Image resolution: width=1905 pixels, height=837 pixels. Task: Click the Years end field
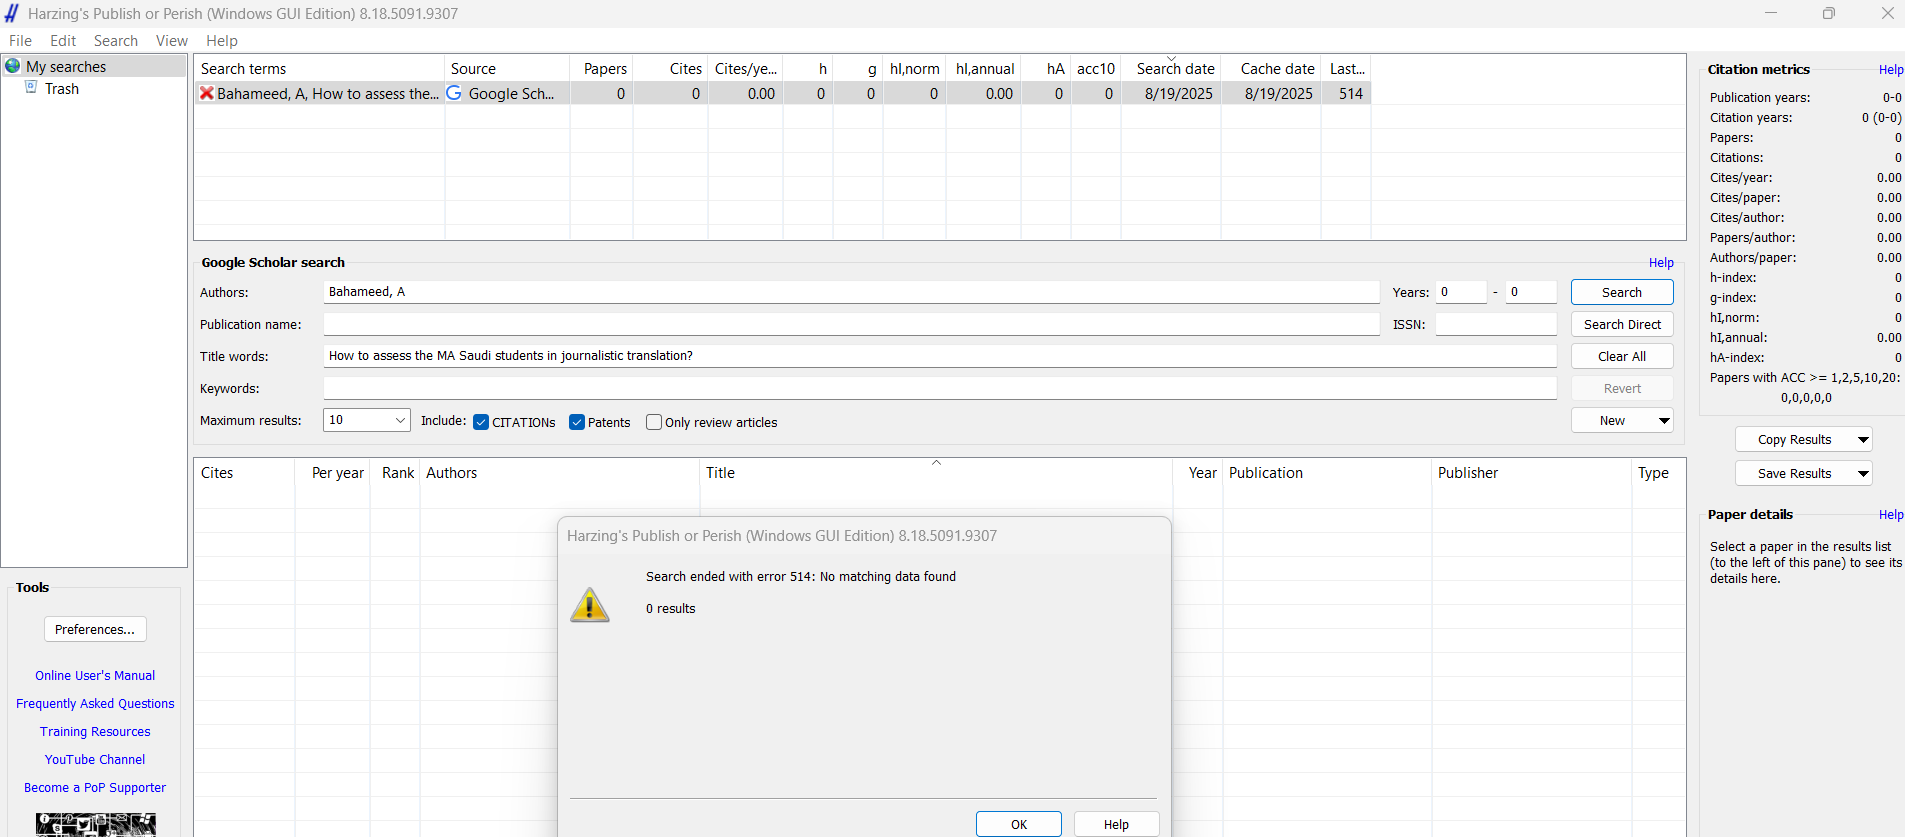click(1531, 292)
